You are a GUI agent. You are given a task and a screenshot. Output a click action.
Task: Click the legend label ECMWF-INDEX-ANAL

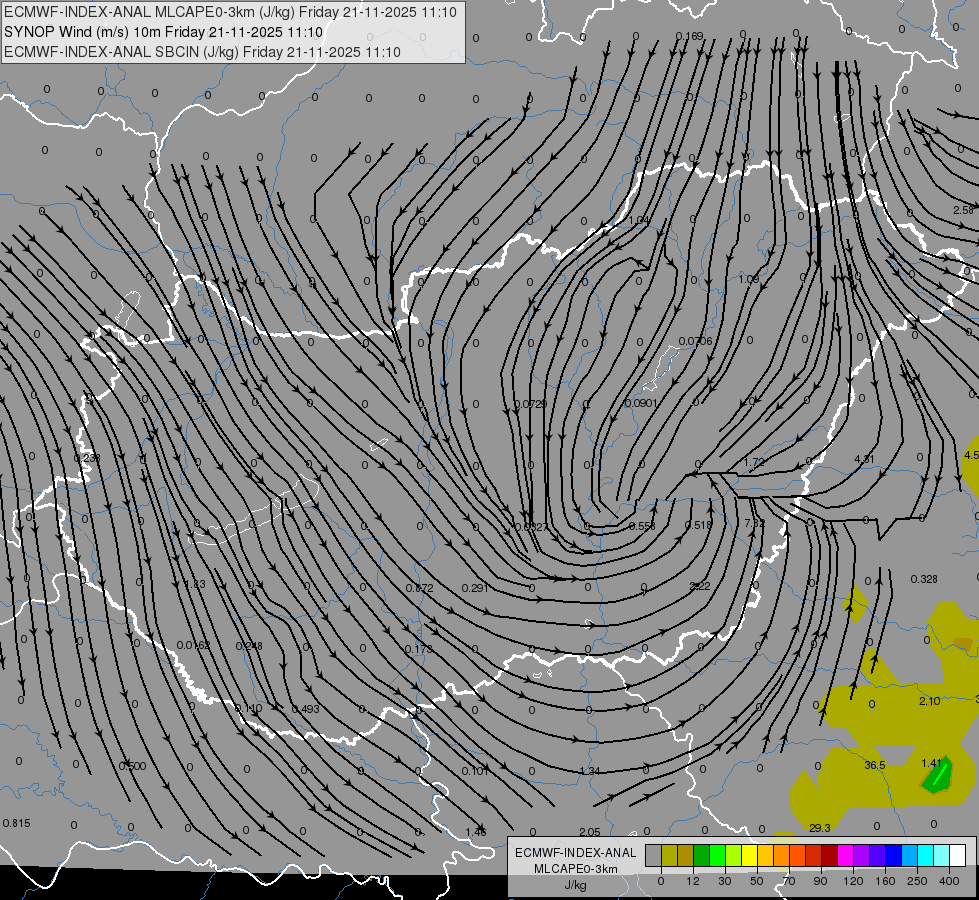(x=575, y=853)
